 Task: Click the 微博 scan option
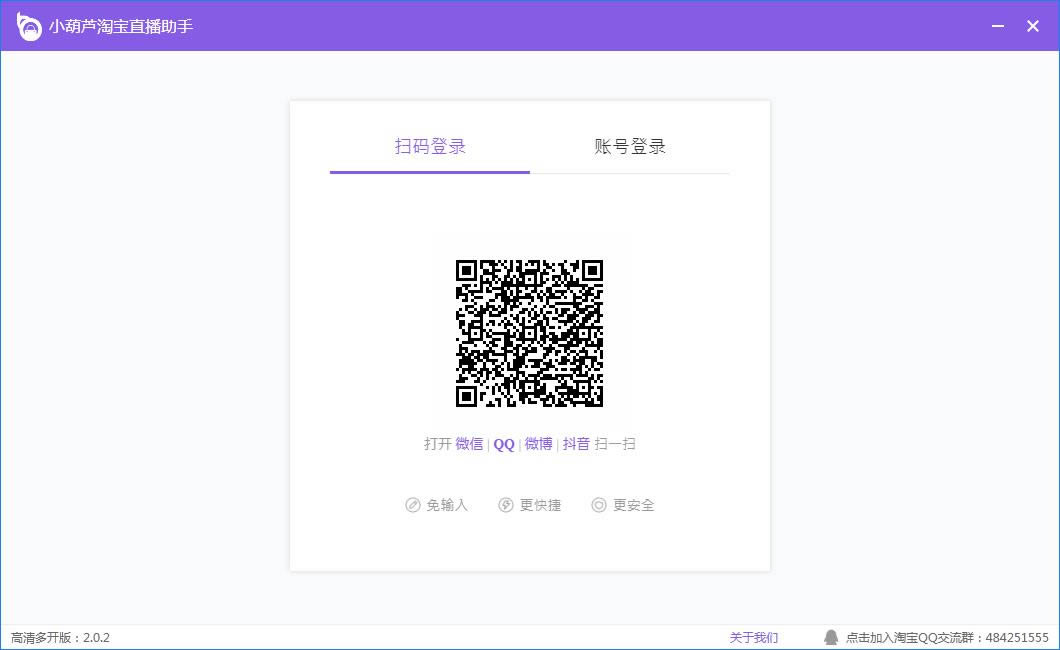pyautogui.click(x=538, y=444)
